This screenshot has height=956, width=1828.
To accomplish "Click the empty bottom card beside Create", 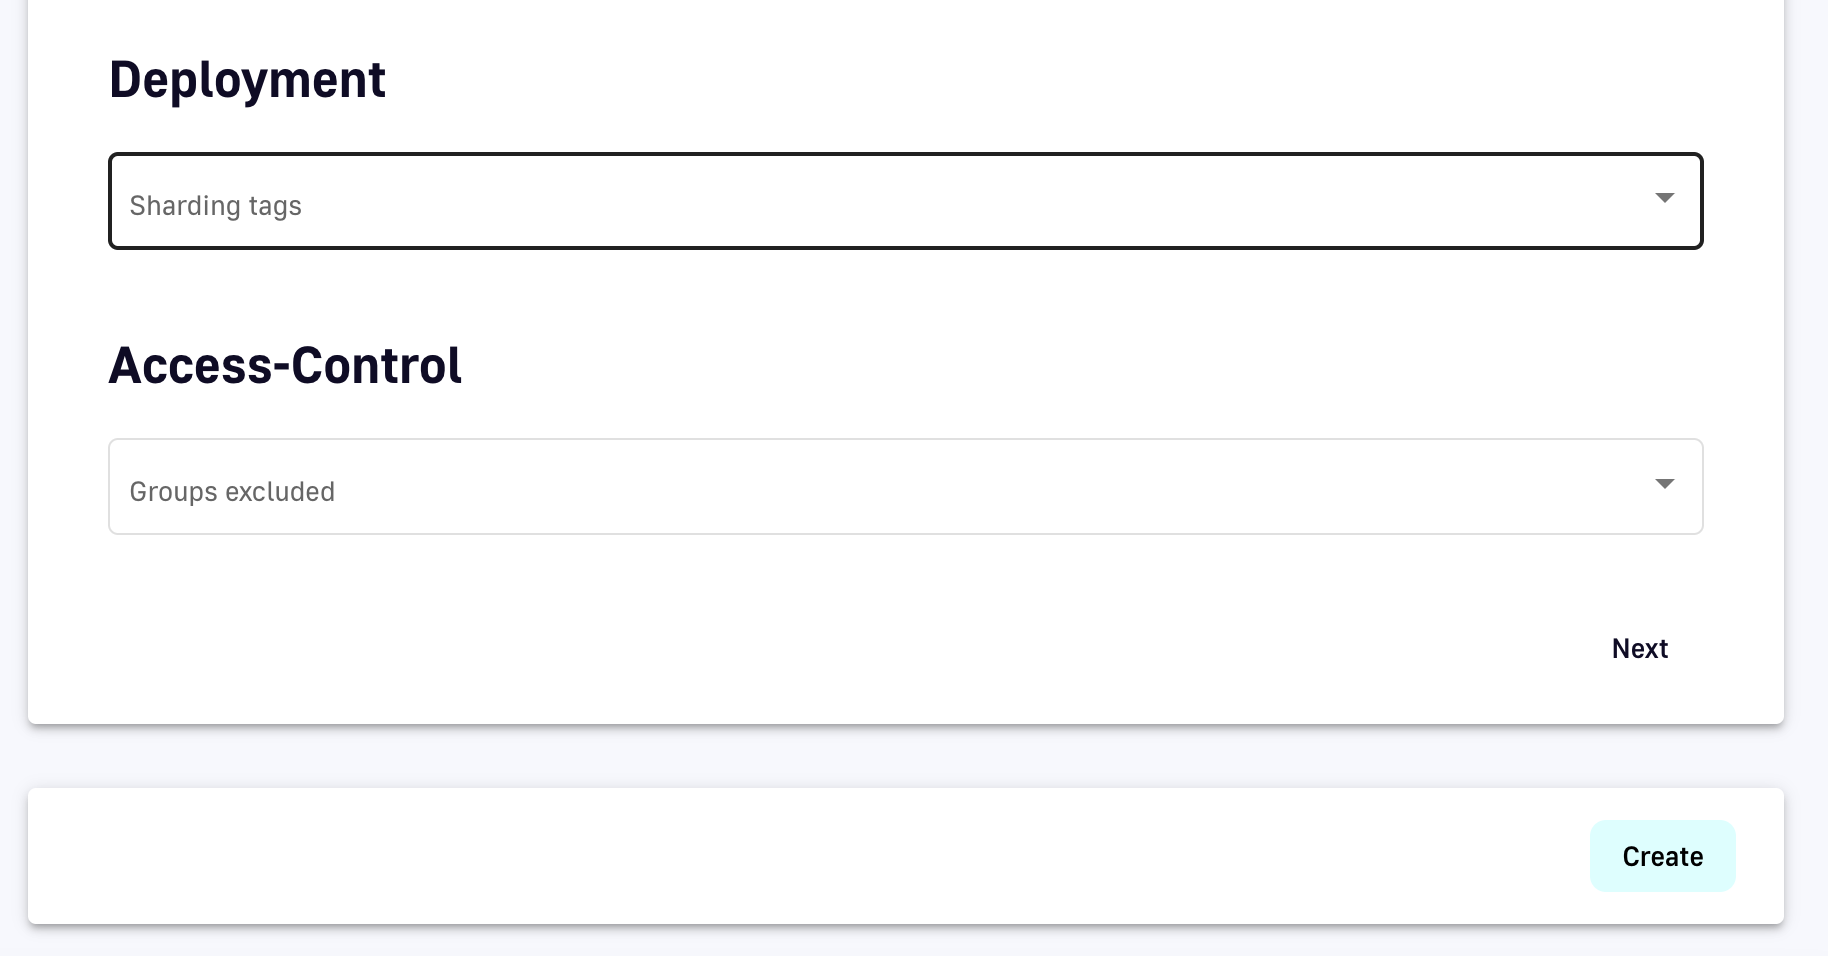I will click(x=800, y=856).
